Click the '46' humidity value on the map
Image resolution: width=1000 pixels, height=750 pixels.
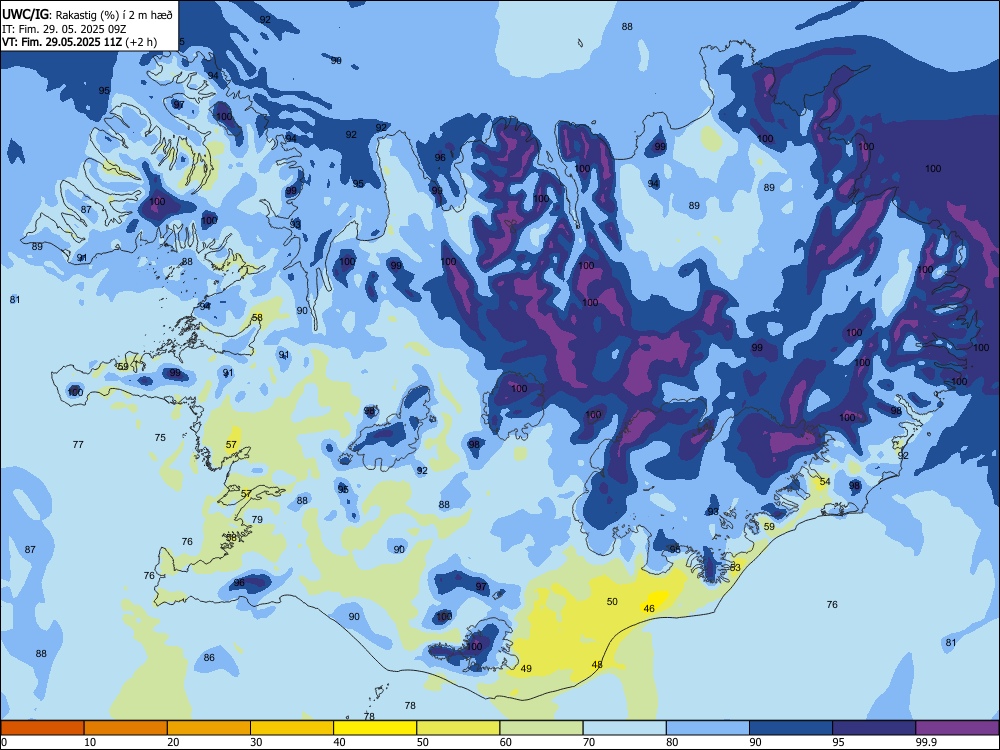click(x=649, y=608)
